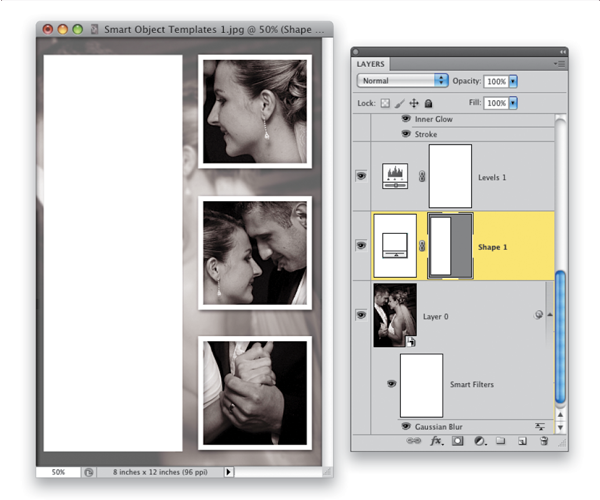Add a layer mask
Image resolution: width=600 pixels, height=500 pixels.
(458, 441)
